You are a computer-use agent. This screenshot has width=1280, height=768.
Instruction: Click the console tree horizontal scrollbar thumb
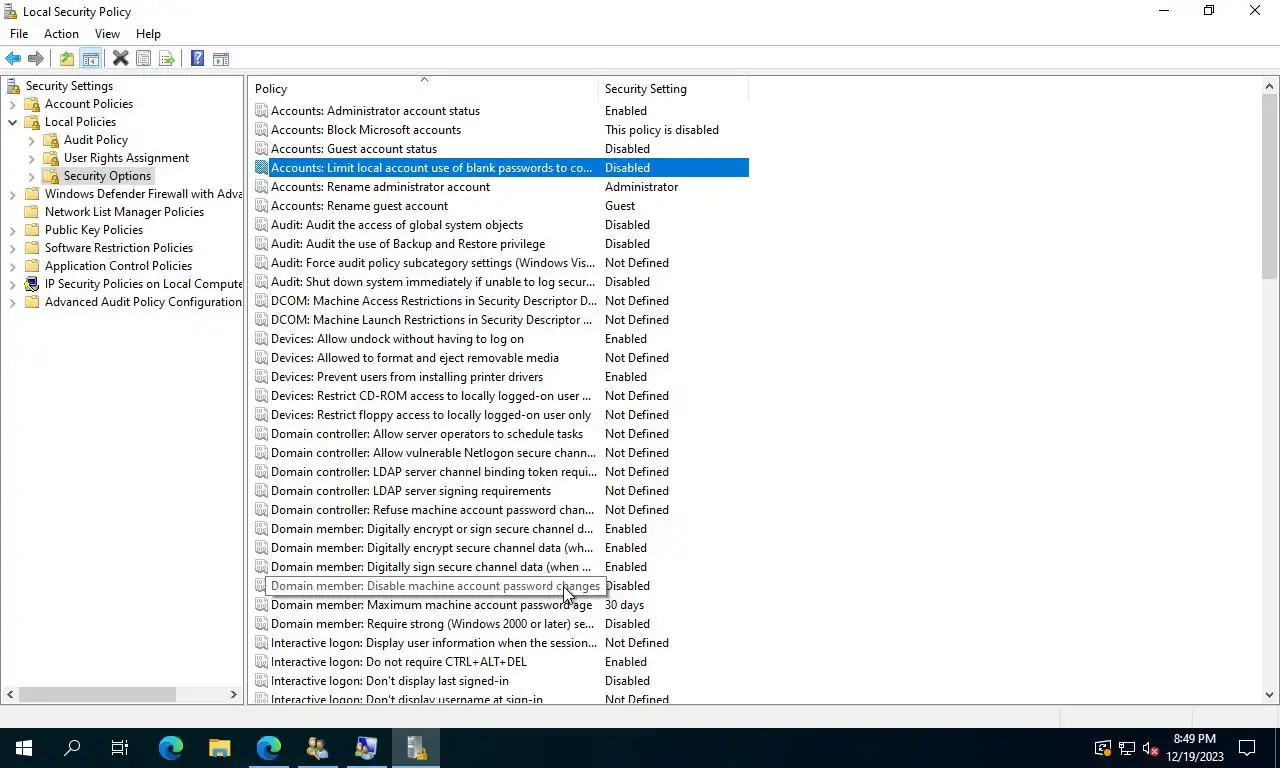[x=97, y=694]
